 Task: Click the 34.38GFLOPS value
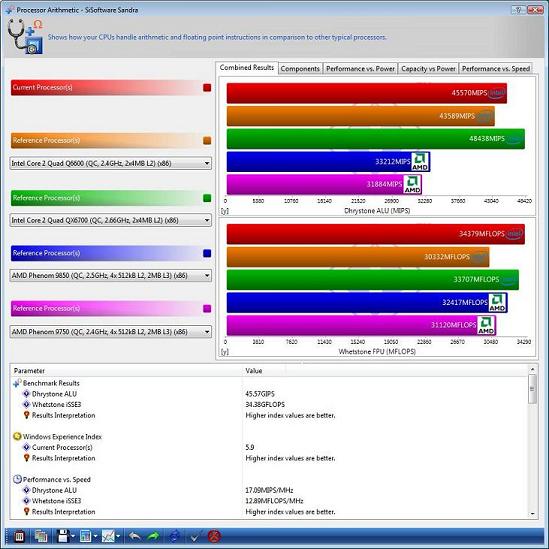coord(265,404)
